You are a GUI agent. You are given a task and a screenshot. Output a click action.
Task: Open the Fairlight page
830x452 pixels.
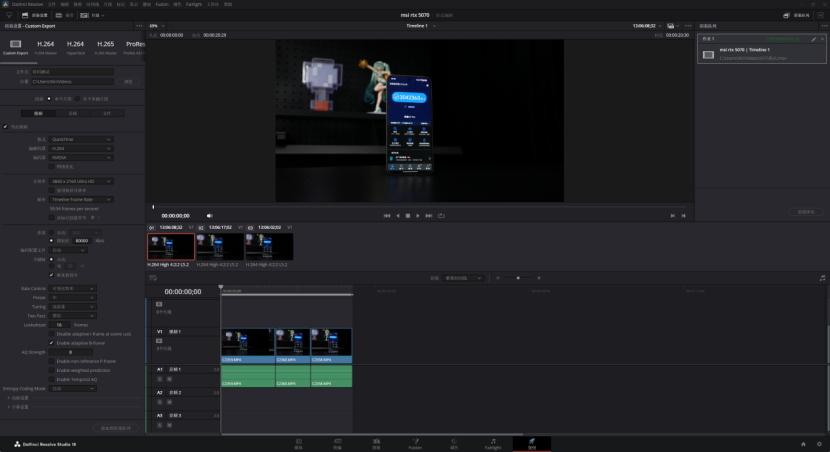point(493,442)
